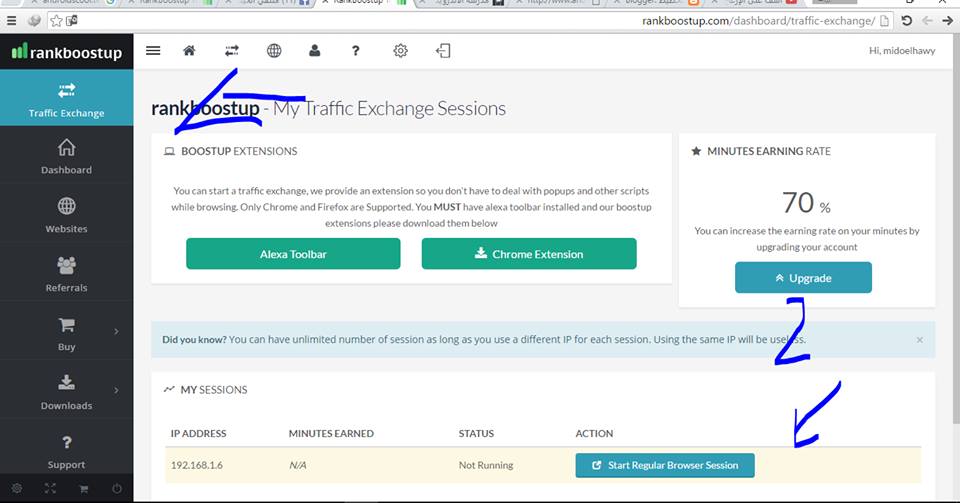Open the browser hamburger menu
The width and height of the screenshot is (960, 503).
coord(11,21)
